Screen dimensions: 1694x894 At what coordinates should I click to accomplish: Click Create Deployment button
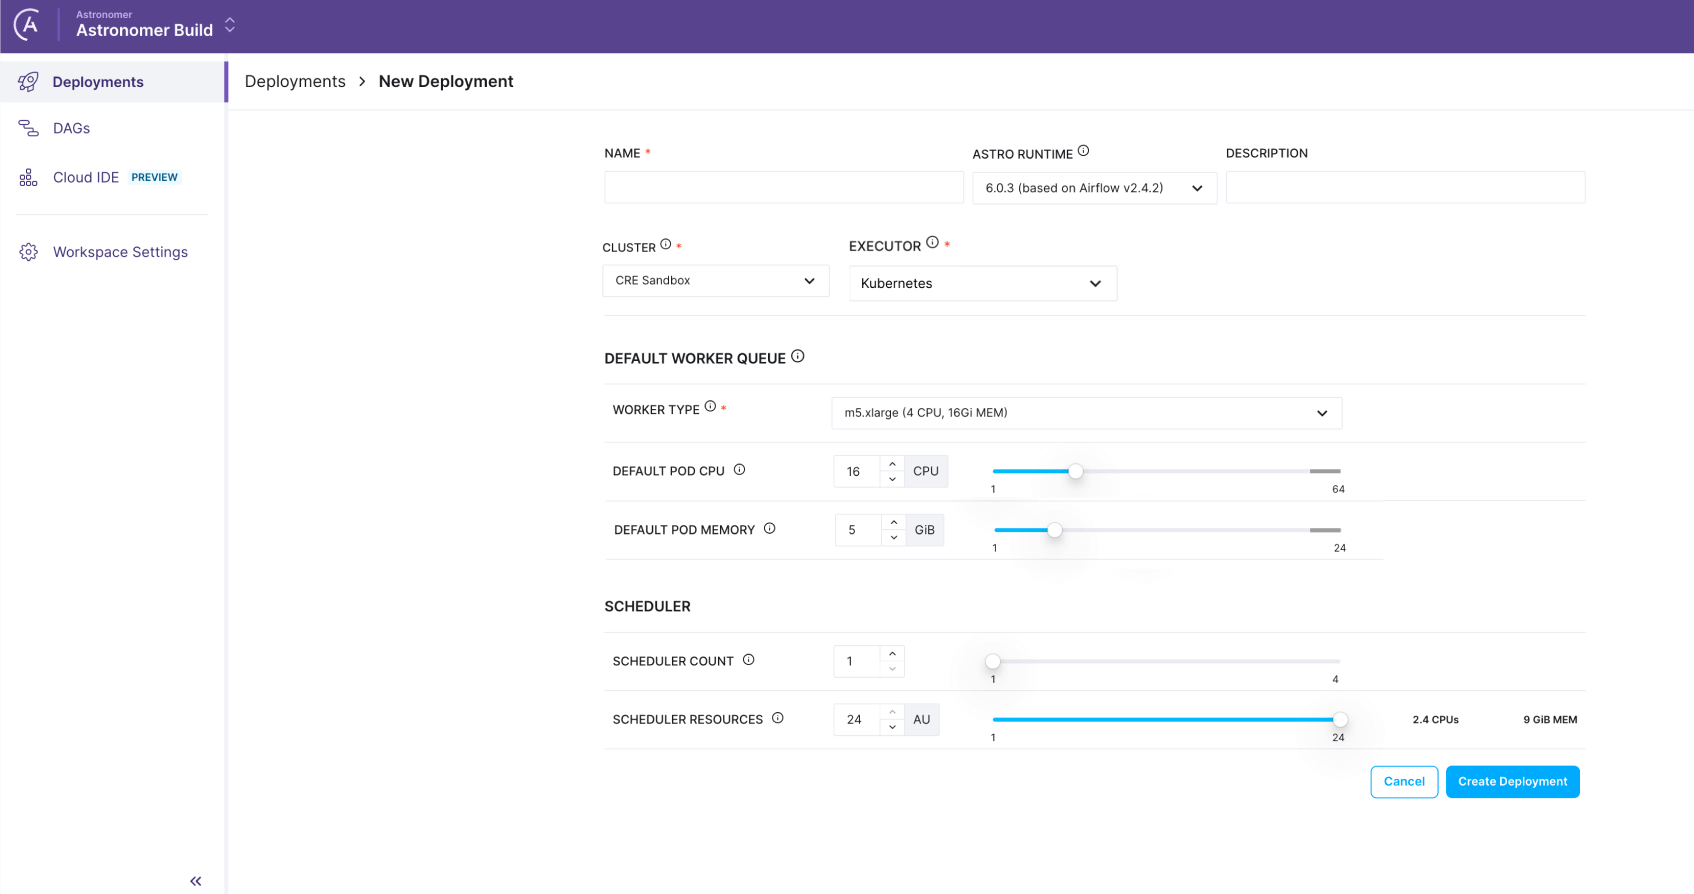pos(1512,782)
